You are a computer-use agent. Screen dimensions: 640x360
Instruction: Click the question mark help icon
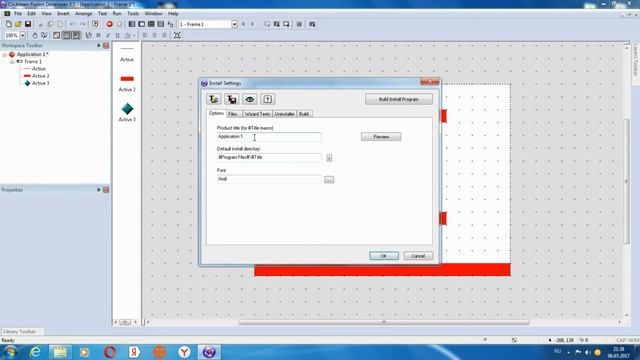(x=267, y=99)
